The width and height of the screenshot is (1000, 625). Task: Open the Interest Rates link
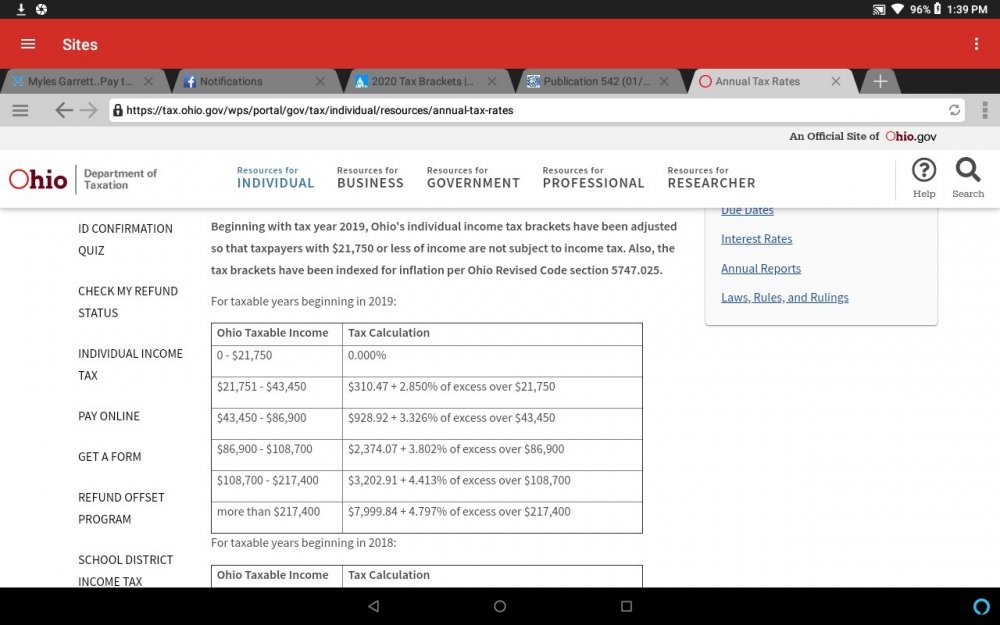click(756, 239)
